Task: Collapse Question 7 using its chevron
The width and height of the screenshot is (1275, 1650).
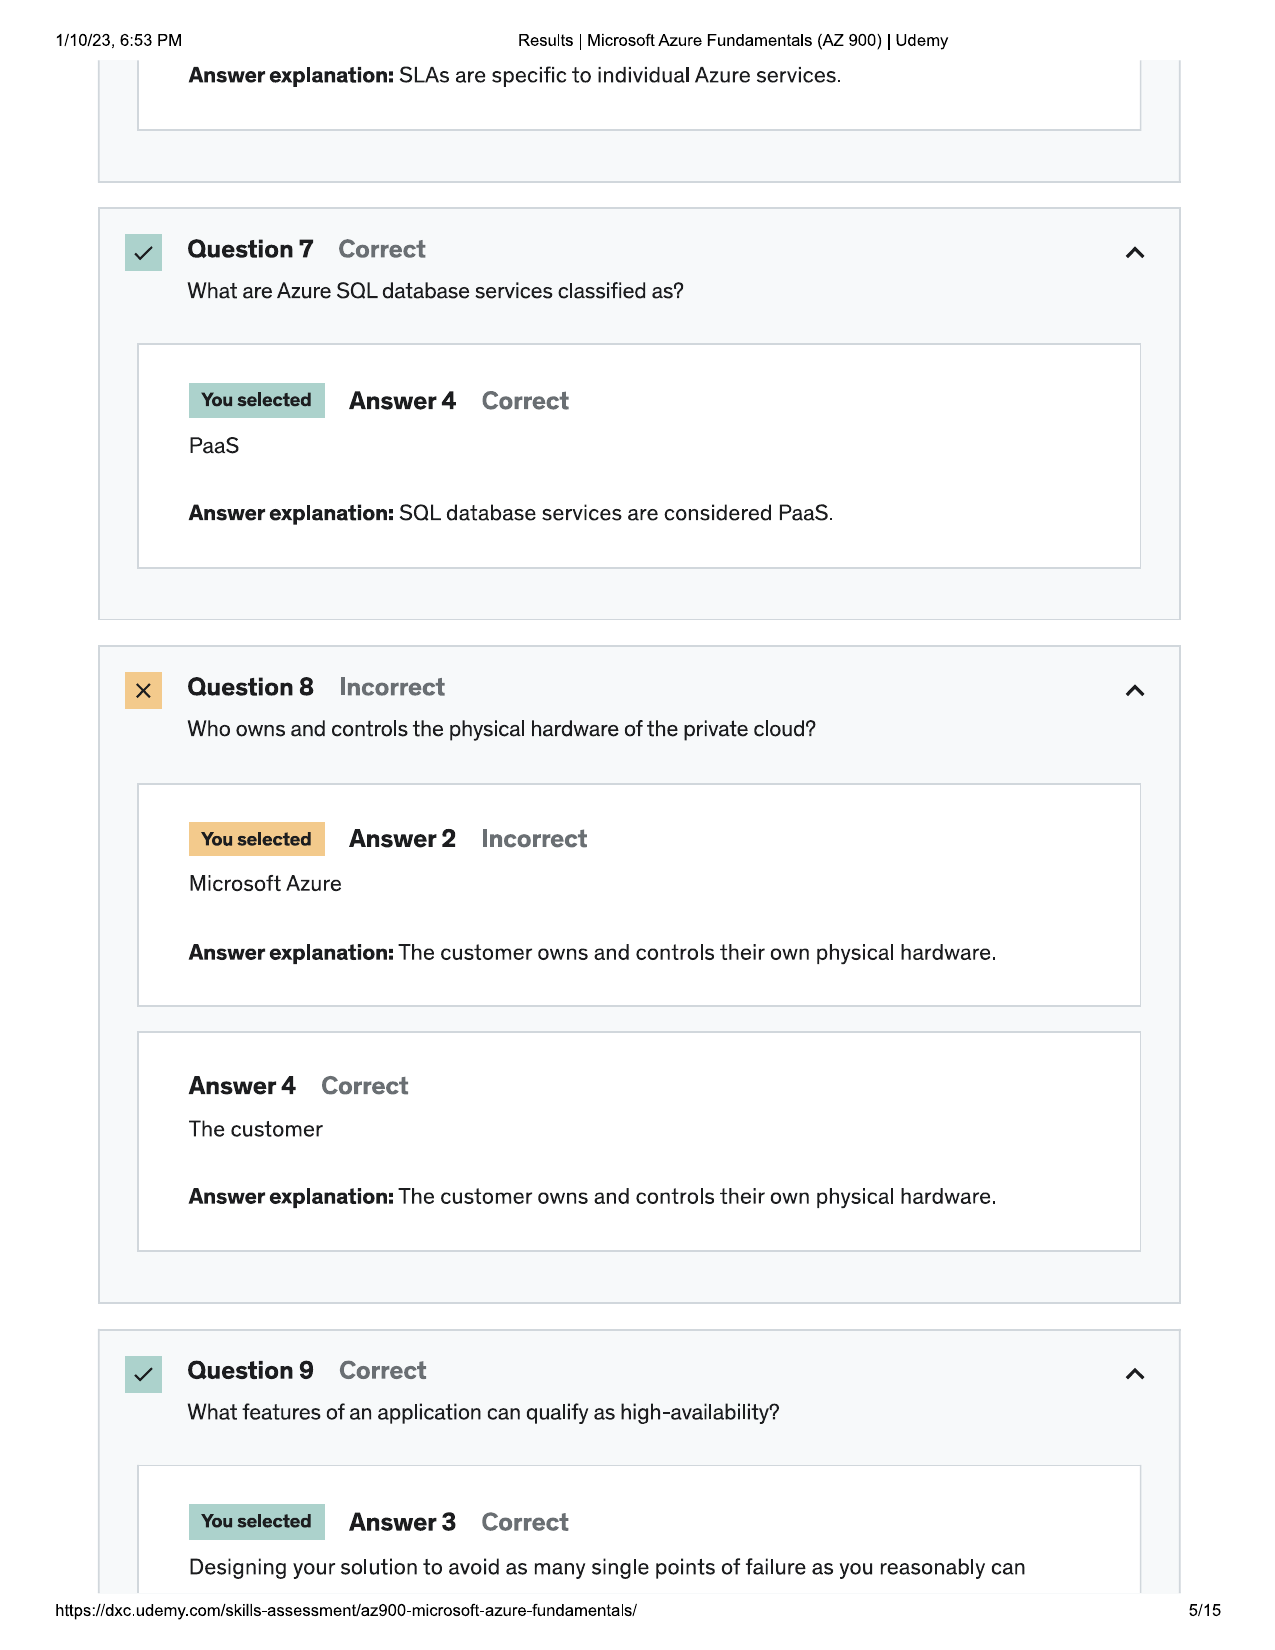Action: click(1134, 253)
